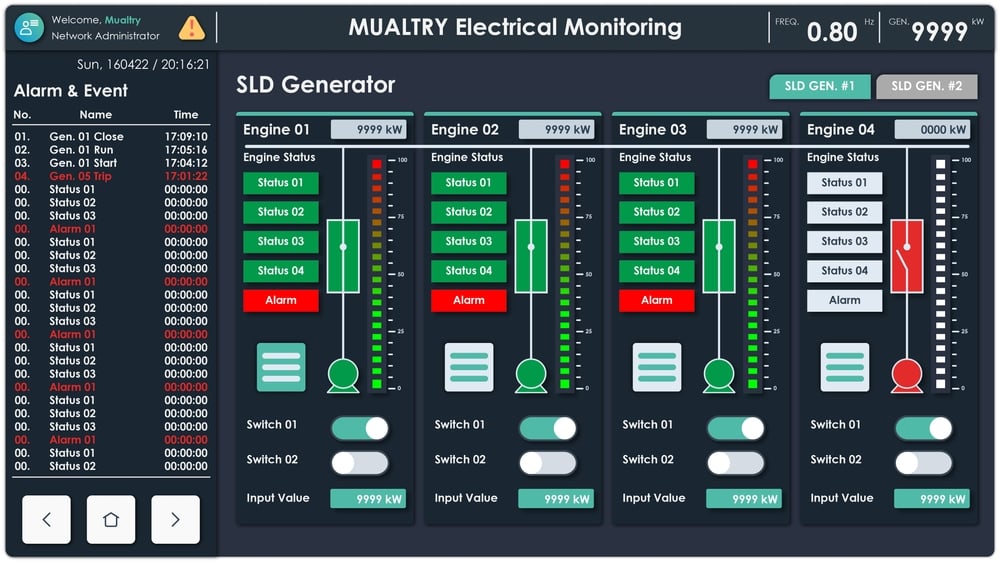Toggle Switch 01 on Engine 03
This screenshot has width=1000, height=562.
(736, 429)
